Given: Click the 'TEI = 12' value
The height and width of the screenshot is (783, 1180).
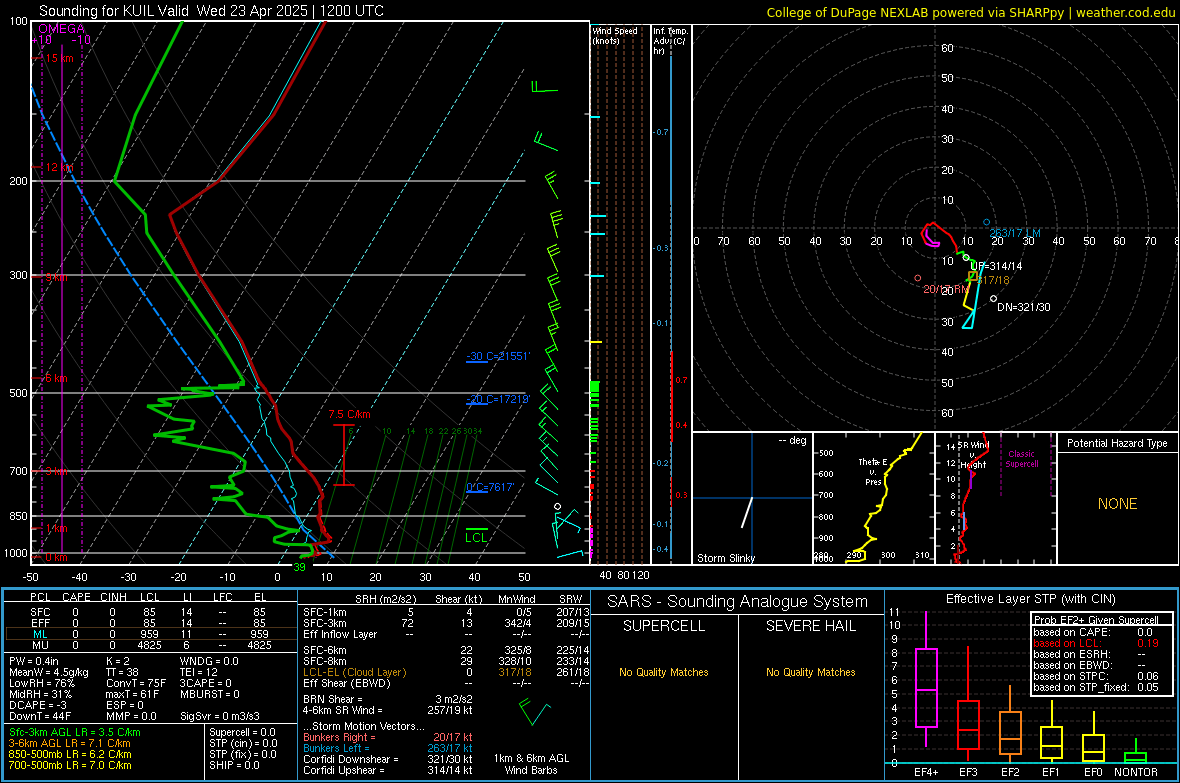Looking at the screenshot, I should click(199, 672).
